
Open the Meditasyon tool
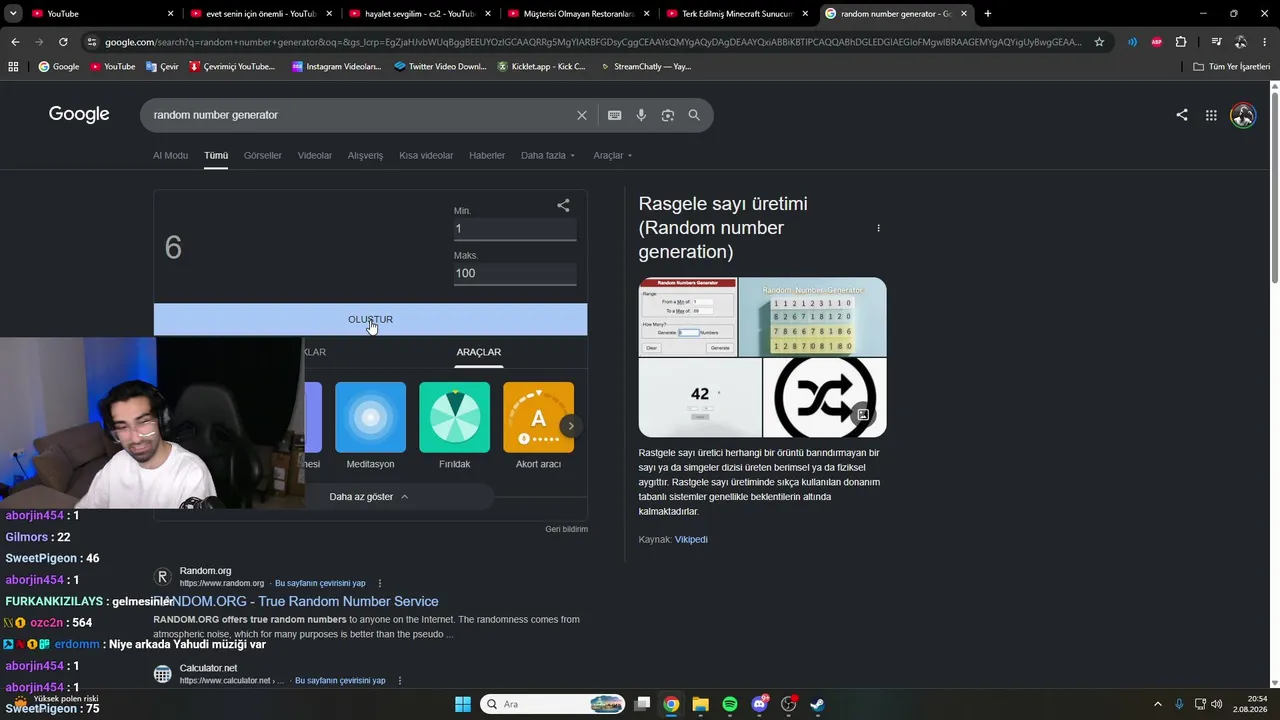370,426
